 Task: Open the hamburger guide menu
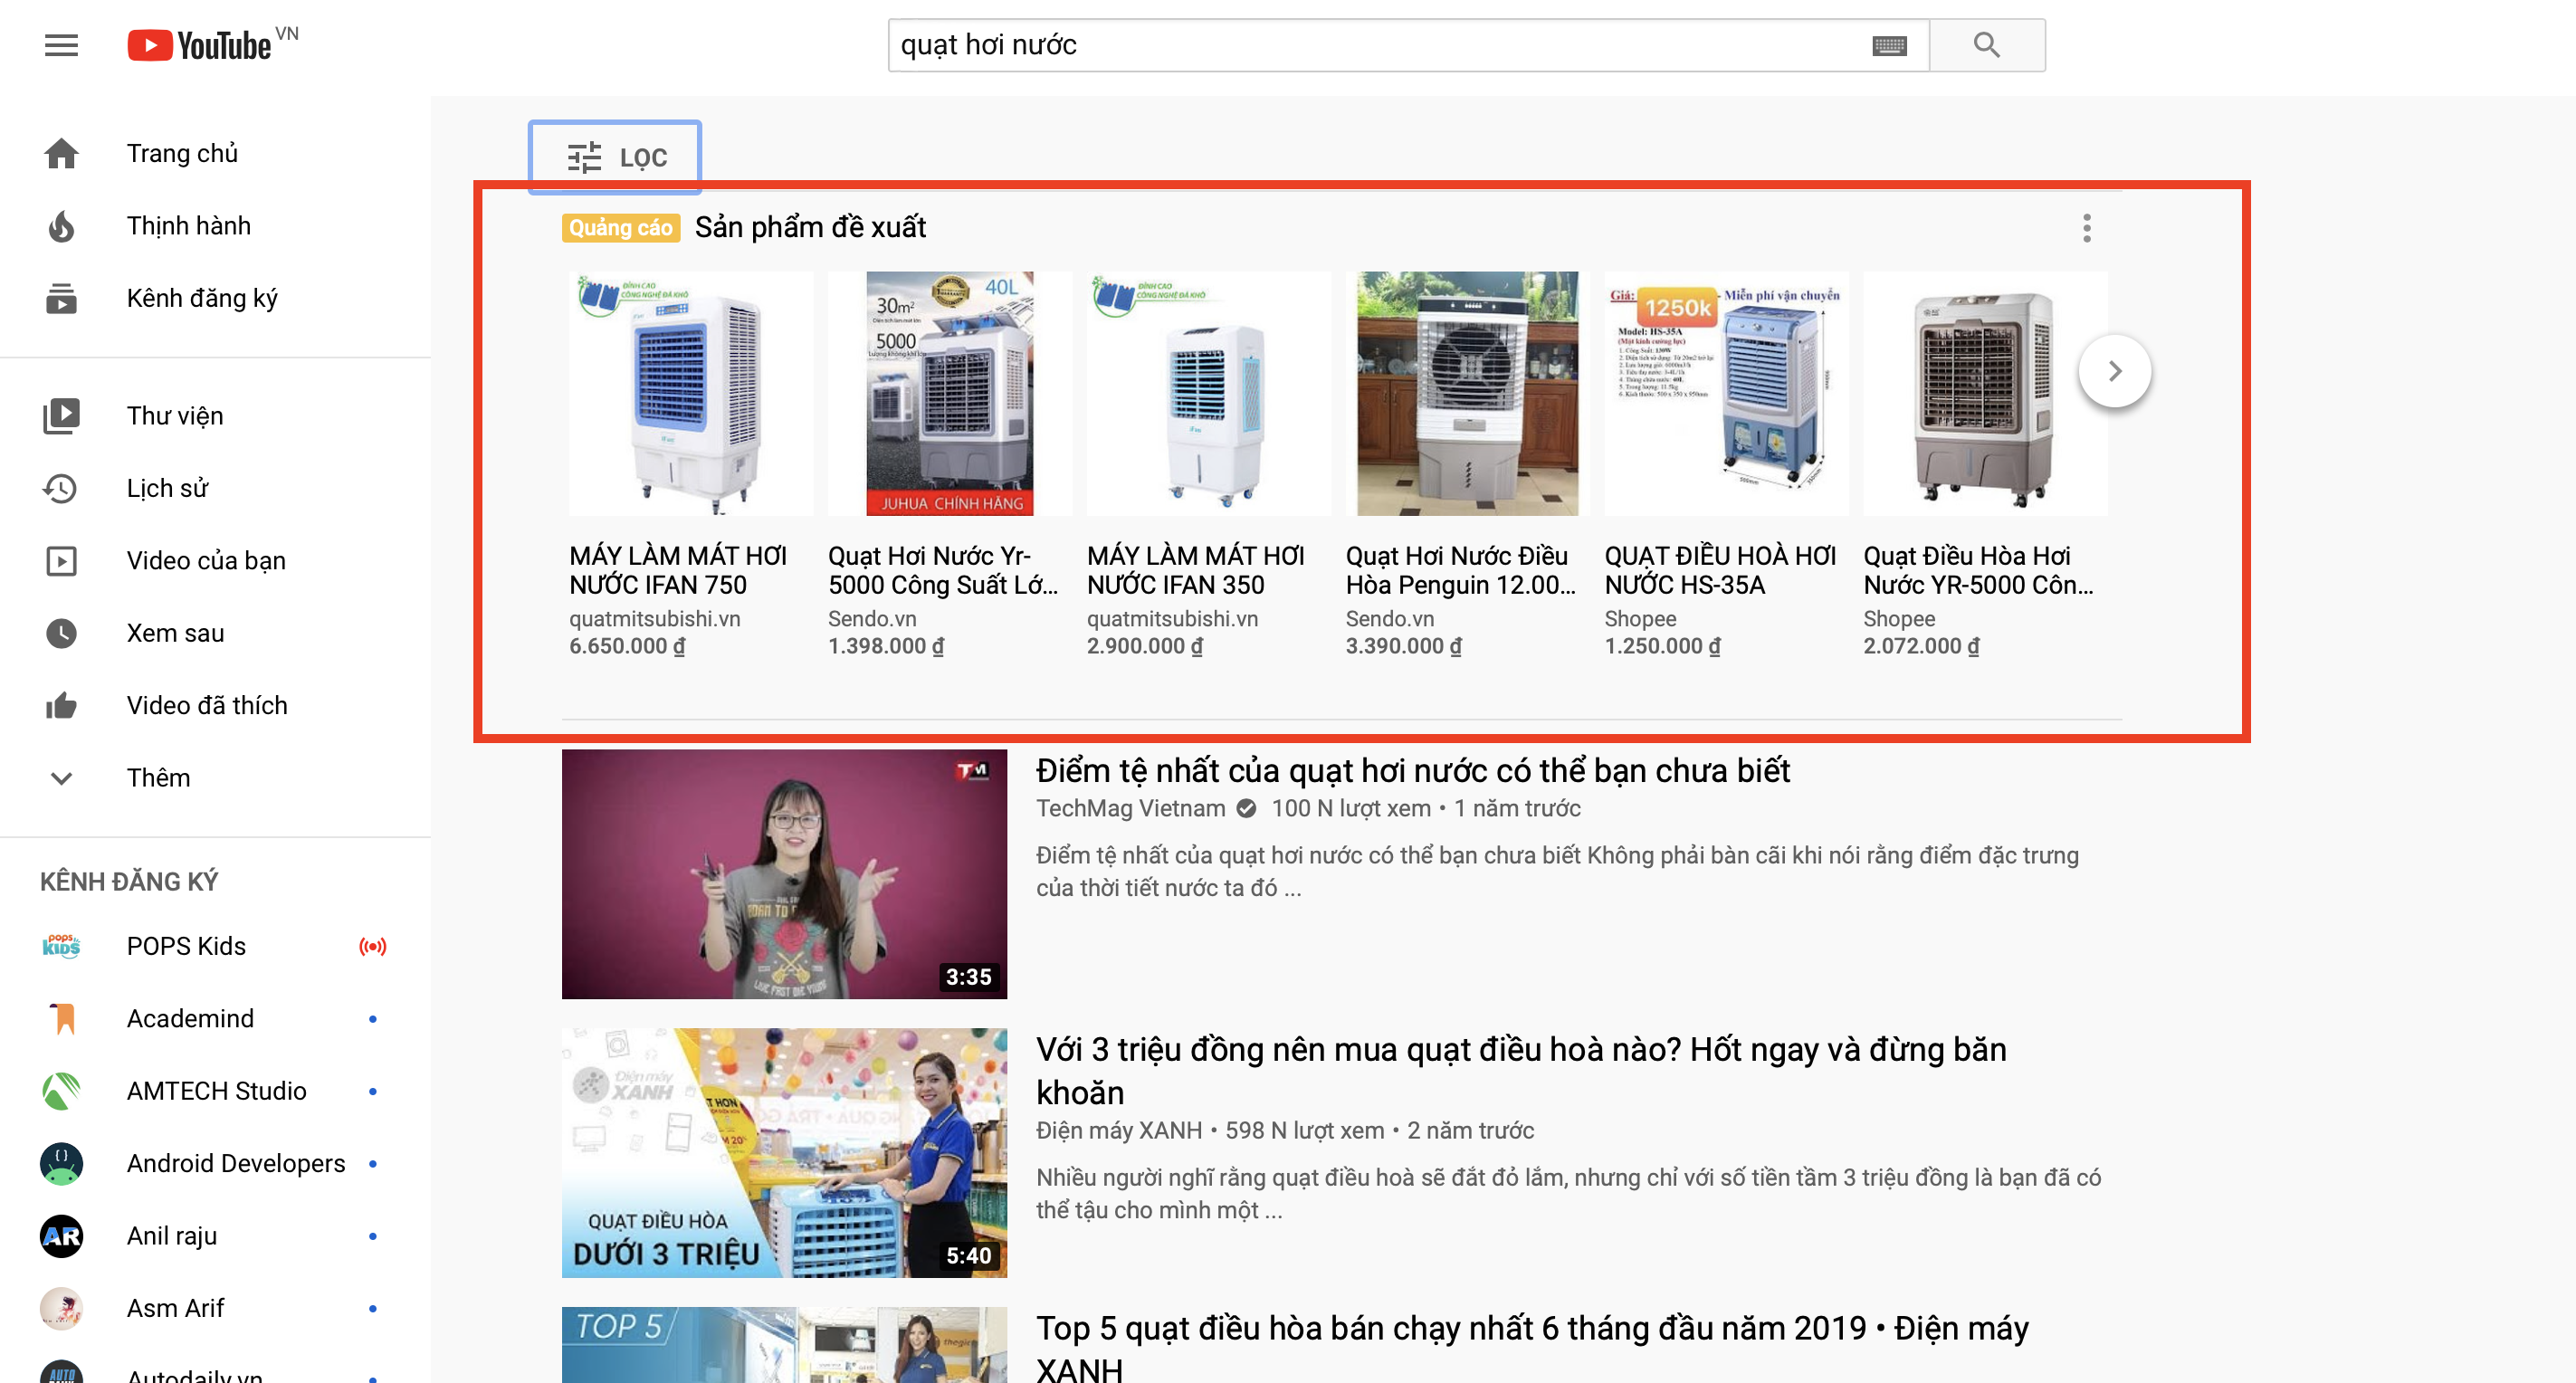coord(61,45)
